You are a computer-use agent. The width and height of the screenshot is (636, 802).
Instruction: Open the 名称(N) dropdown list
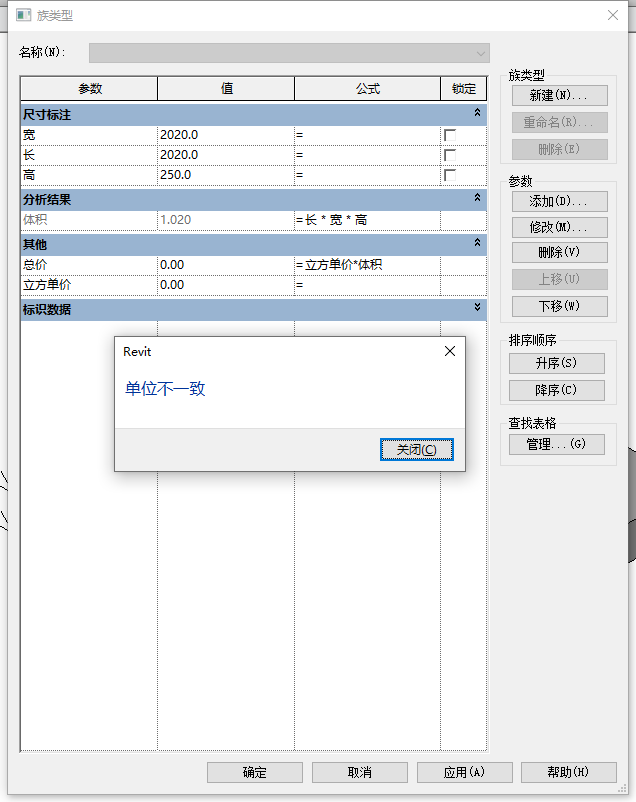click(x=289, y=53)
